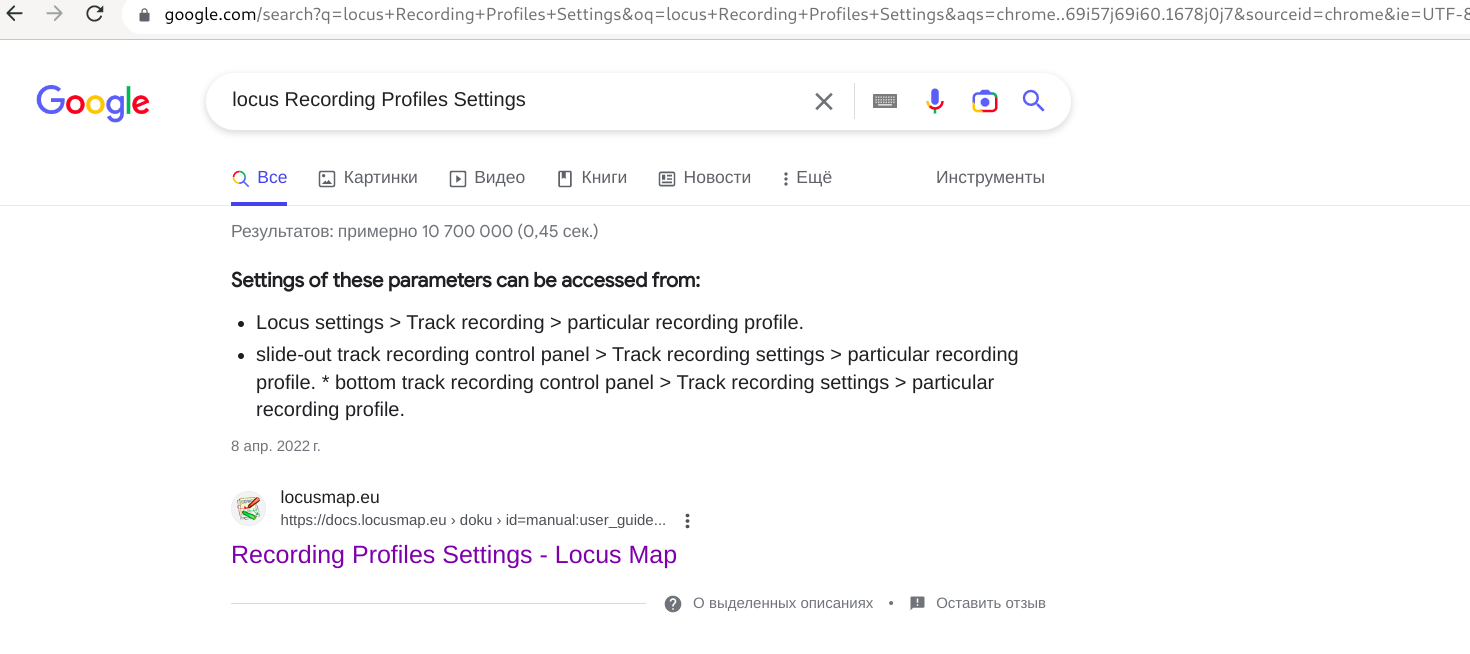Open the Новости tab
1470x654 pixels.
point(705,178)
